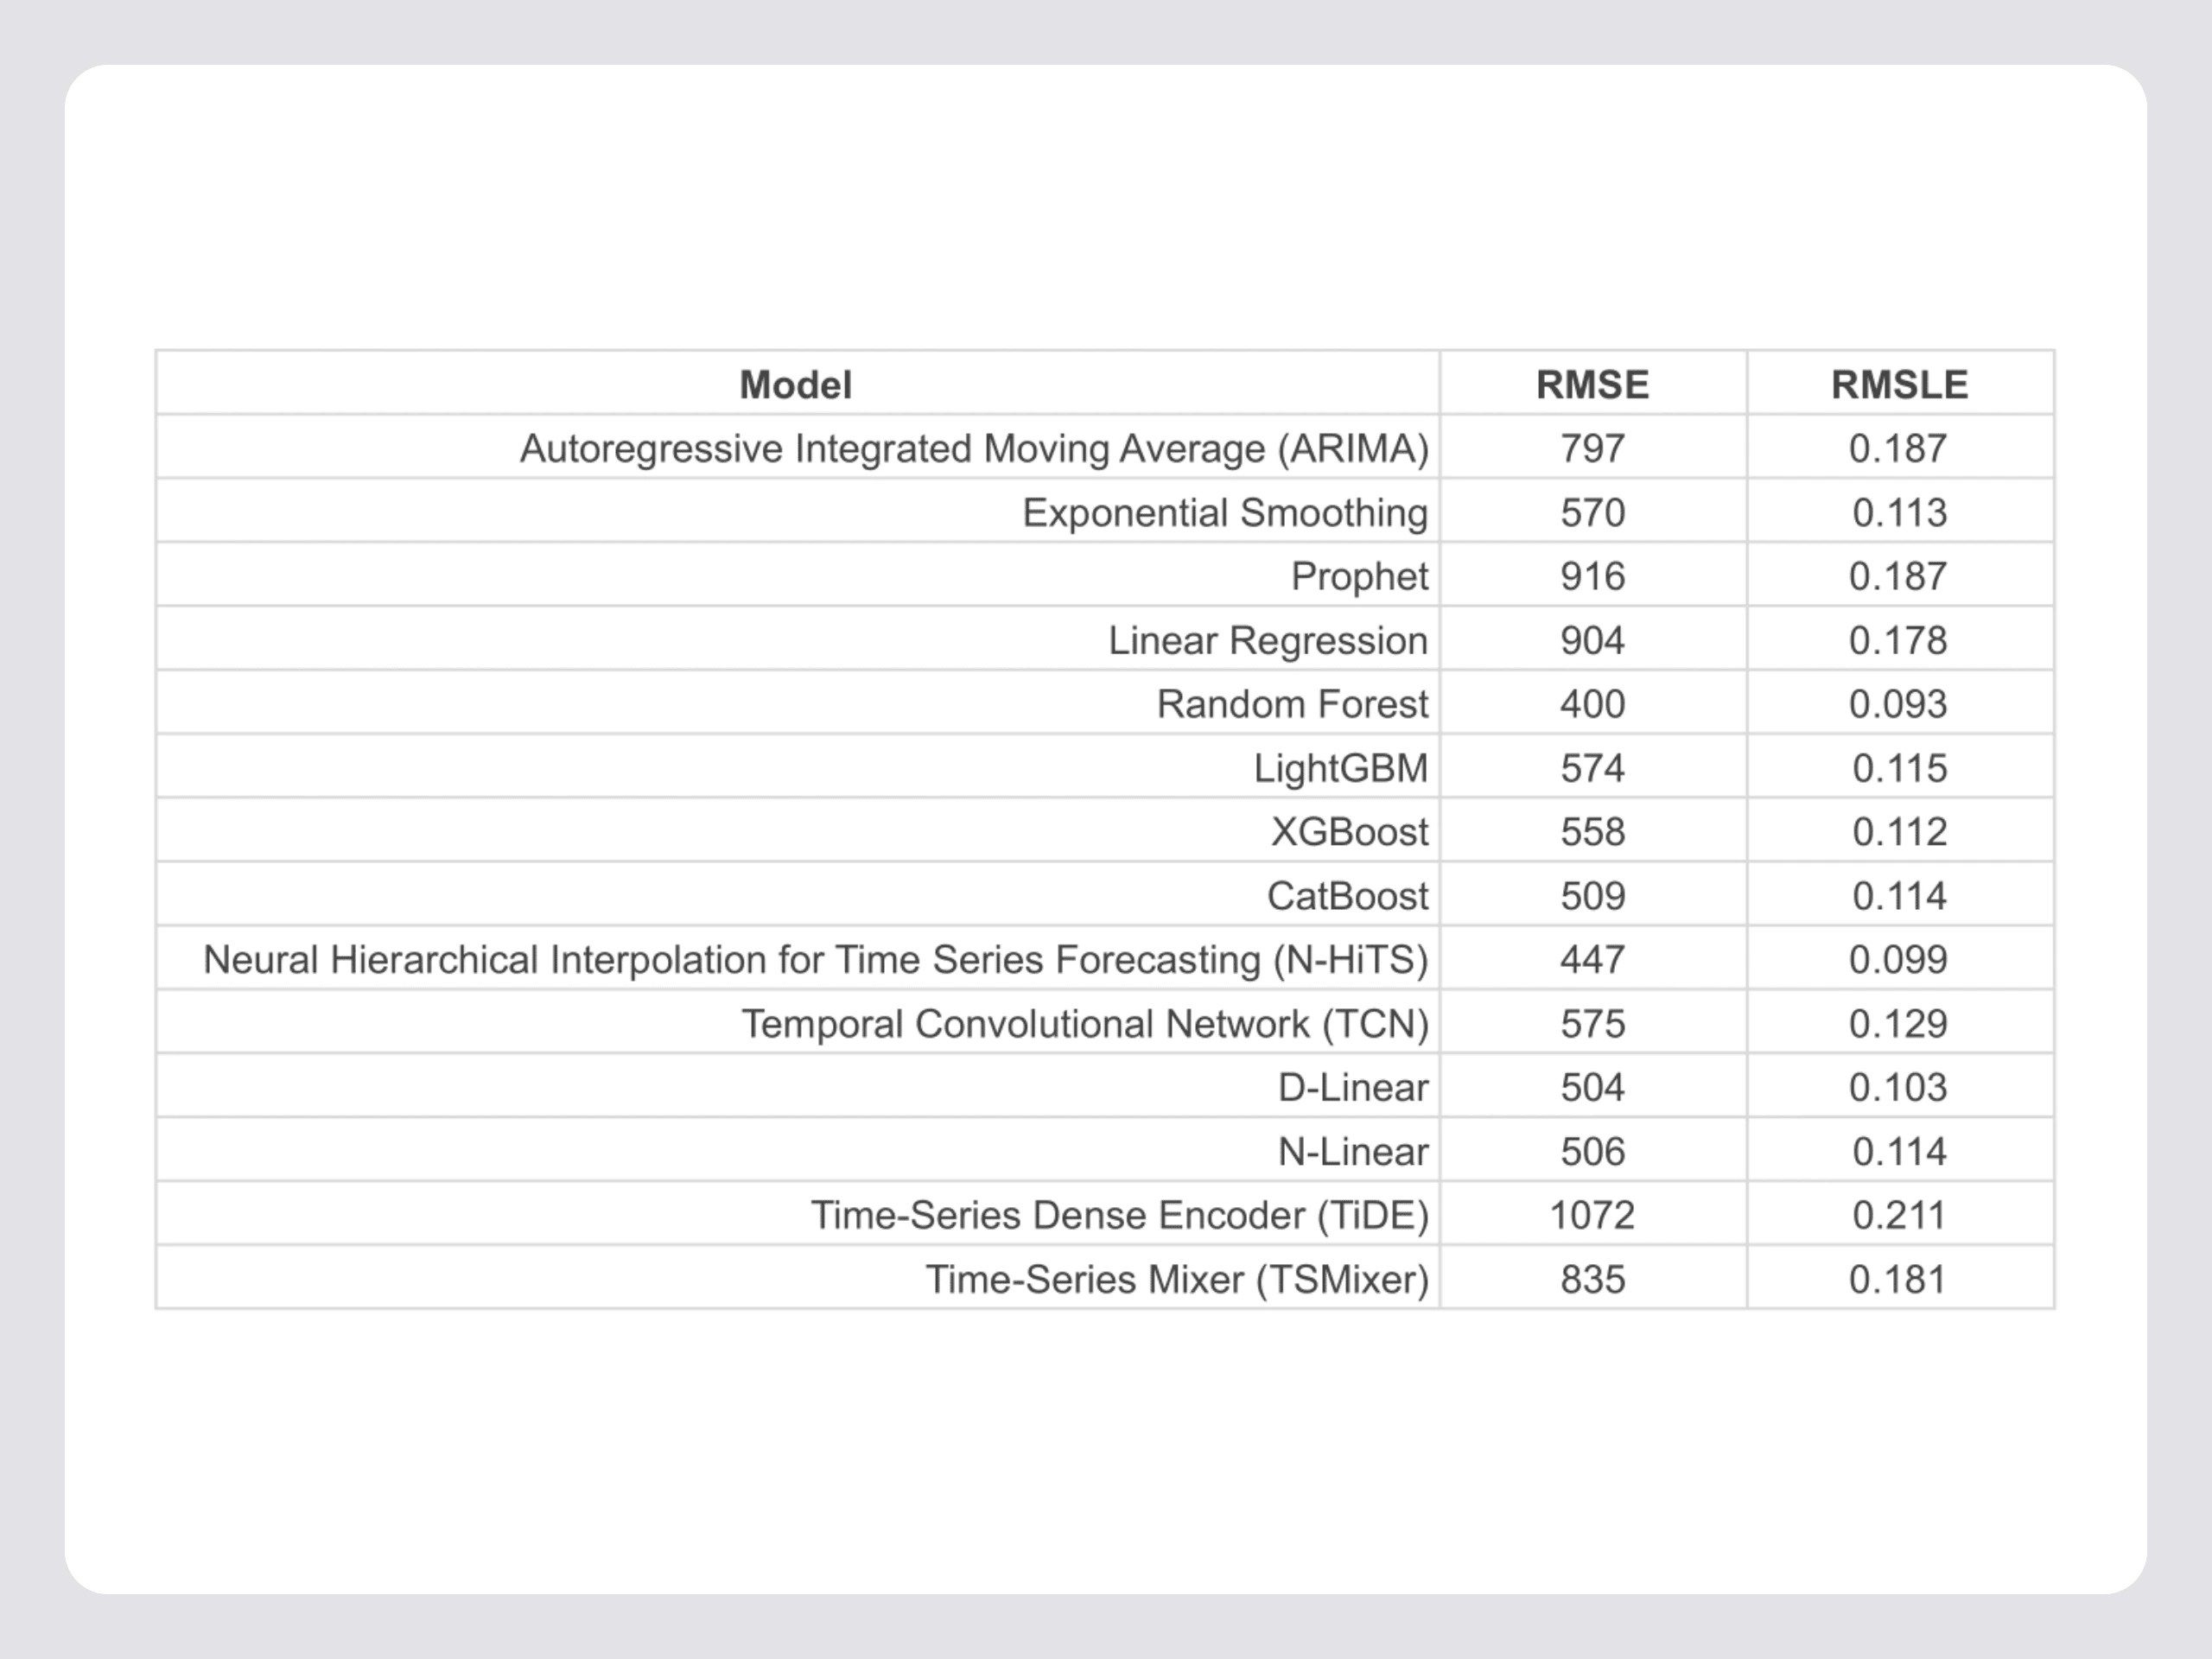Select the Linear Regression model cell
Image resolution: width=2212 pixels, height=1659 pixels.
pyautogui.click(x=1267, y=641)
